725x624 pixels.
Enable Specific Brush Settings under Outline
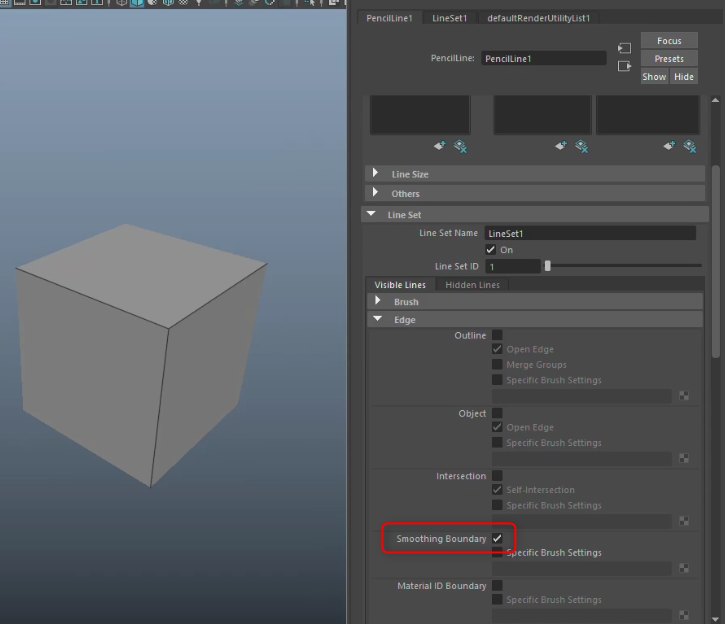[497, 379]
